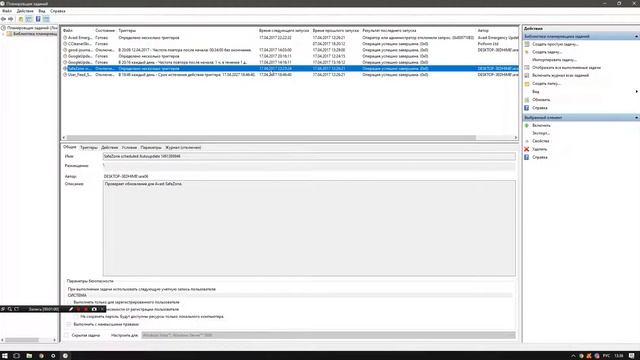This screenshot has height=360, width=640.
Task: Click the Время следующего запуска column header
Action: tap(284, 31)
